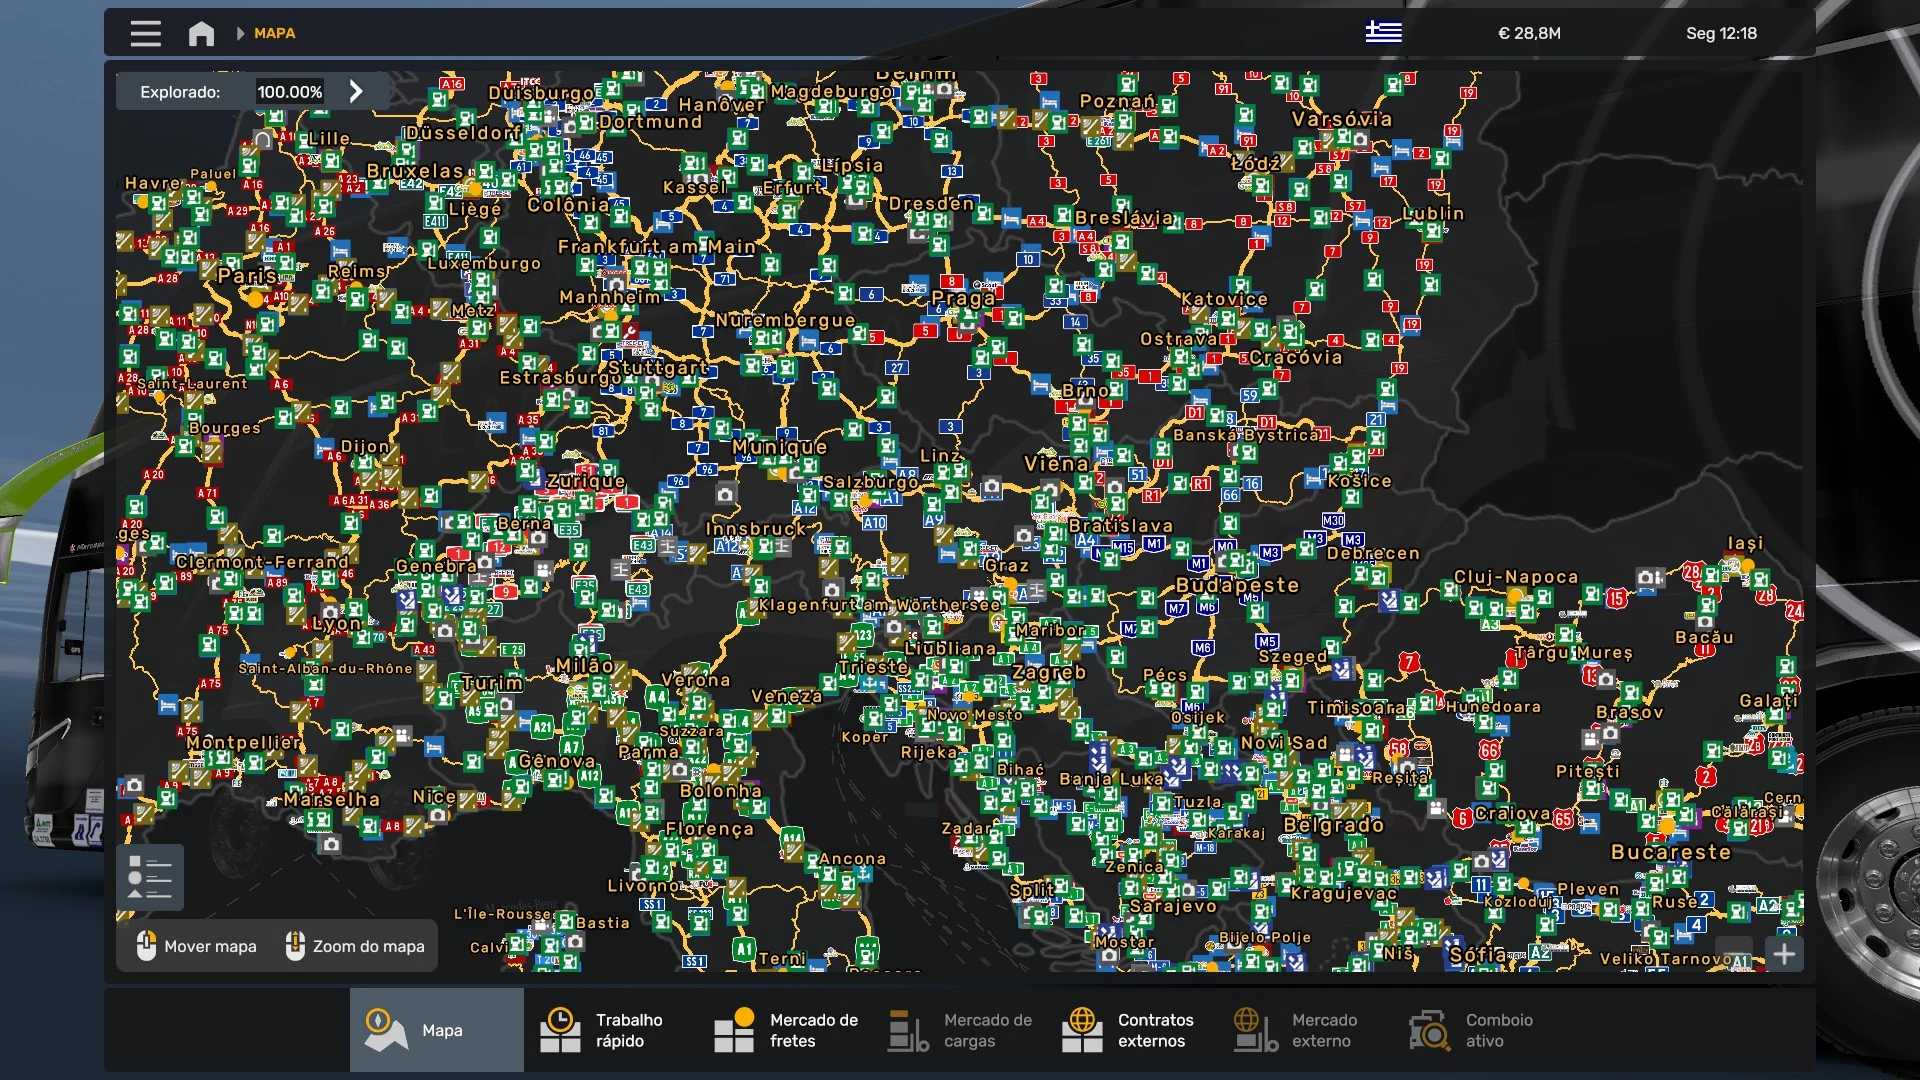Viewport: 1920px width, 1080px height.
Task: Click the Mercado de fretes icon
Action: [x=735, y=1030]
